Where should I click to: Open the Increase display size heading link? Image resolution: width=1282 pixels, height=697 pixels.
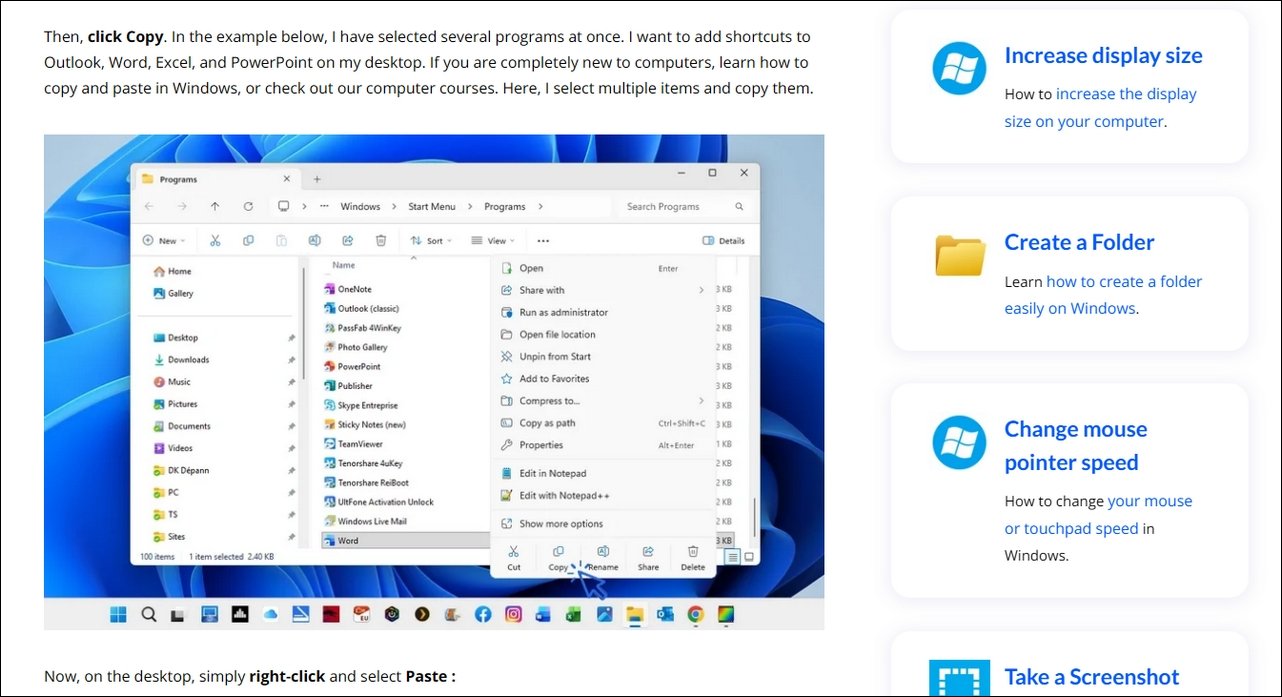[1103, 55]
